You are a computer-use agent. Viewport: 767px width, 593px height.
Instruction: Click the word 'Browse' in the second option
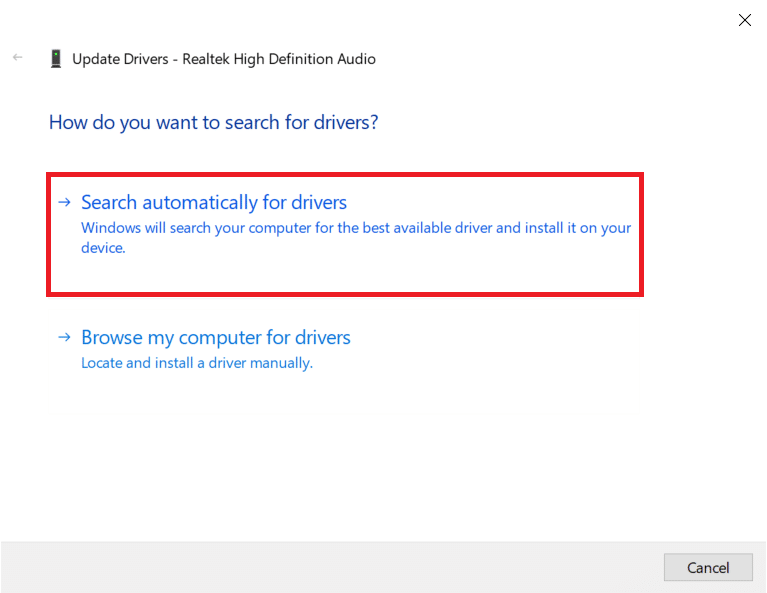click(112, 338)
